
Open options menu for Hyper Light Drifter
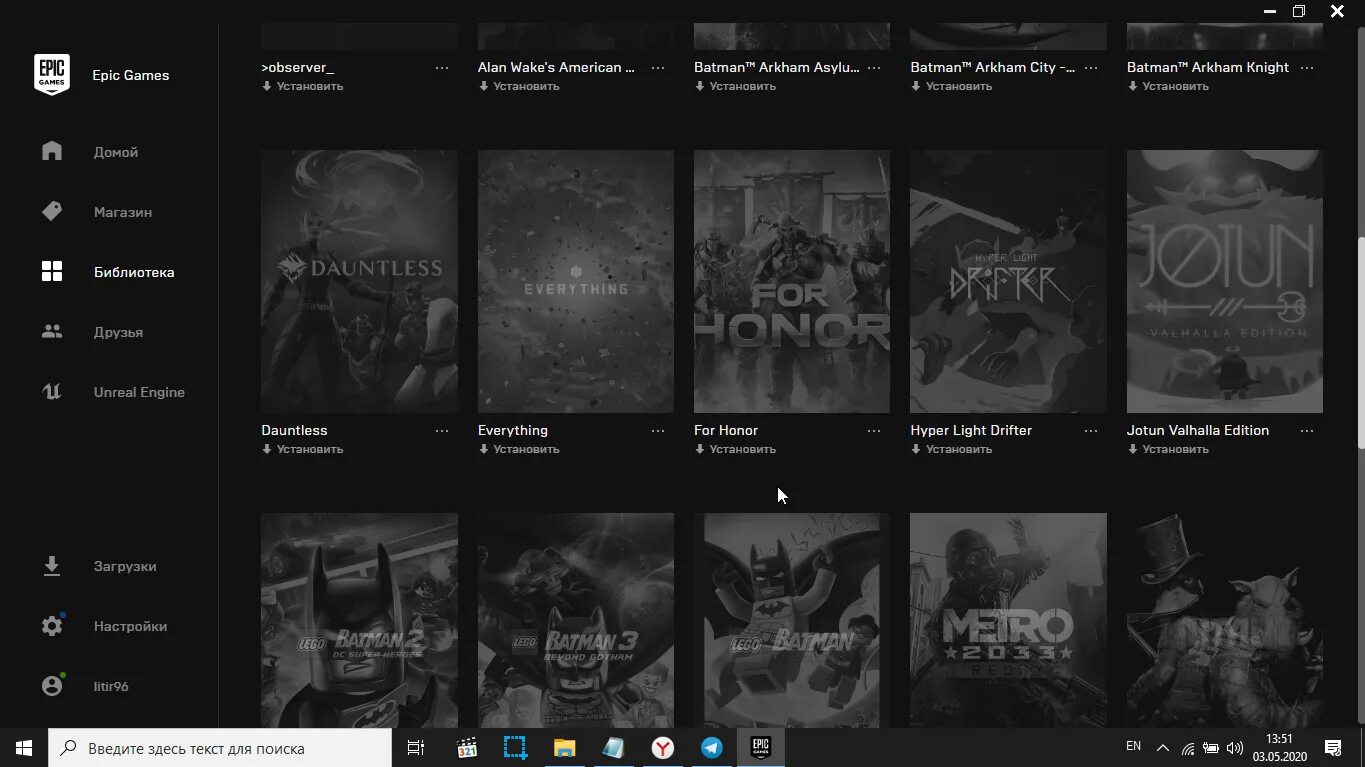coord(1091,431)
